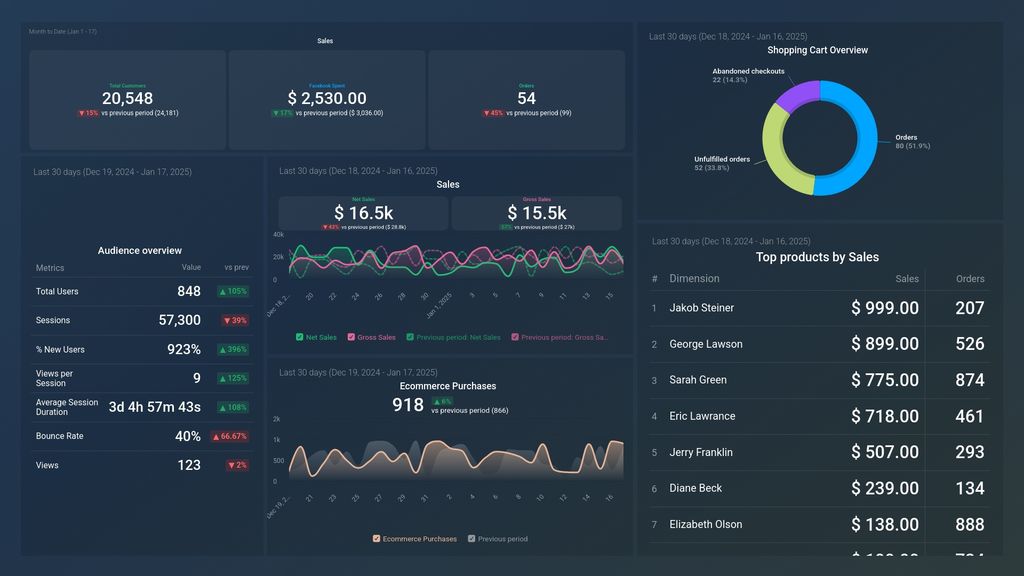Click the Audience overview date range Dec 19 - Jan 17
Screen dimensions: 1024x576
[112, 172]
